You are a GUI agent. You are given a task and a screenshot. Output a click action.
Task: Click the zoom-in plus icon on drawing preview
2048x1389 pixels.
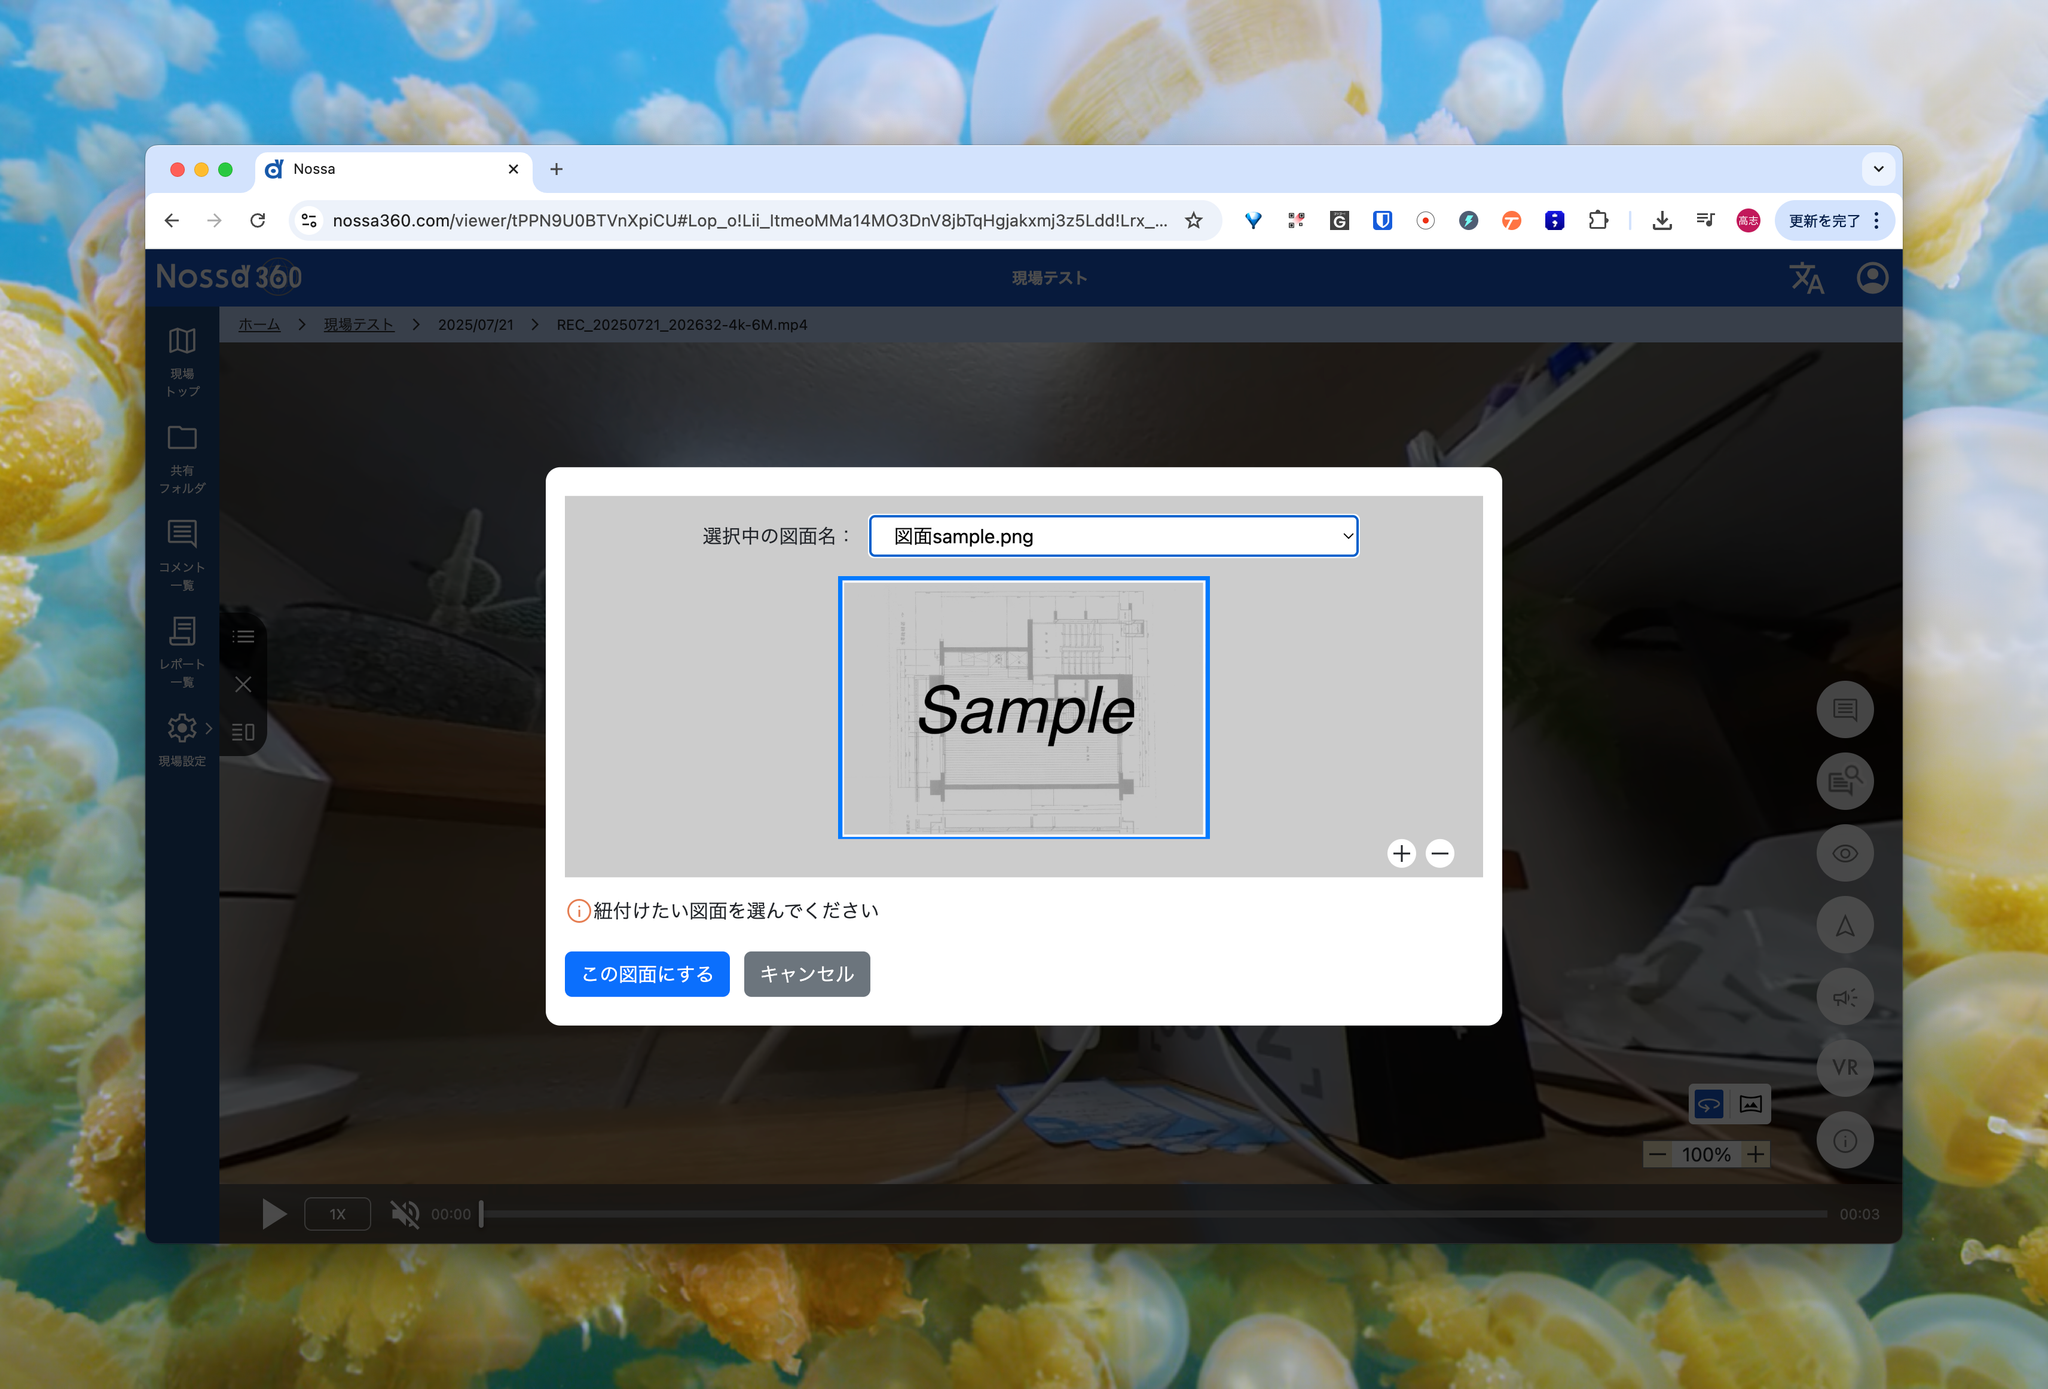click(x=1401, y=853)
